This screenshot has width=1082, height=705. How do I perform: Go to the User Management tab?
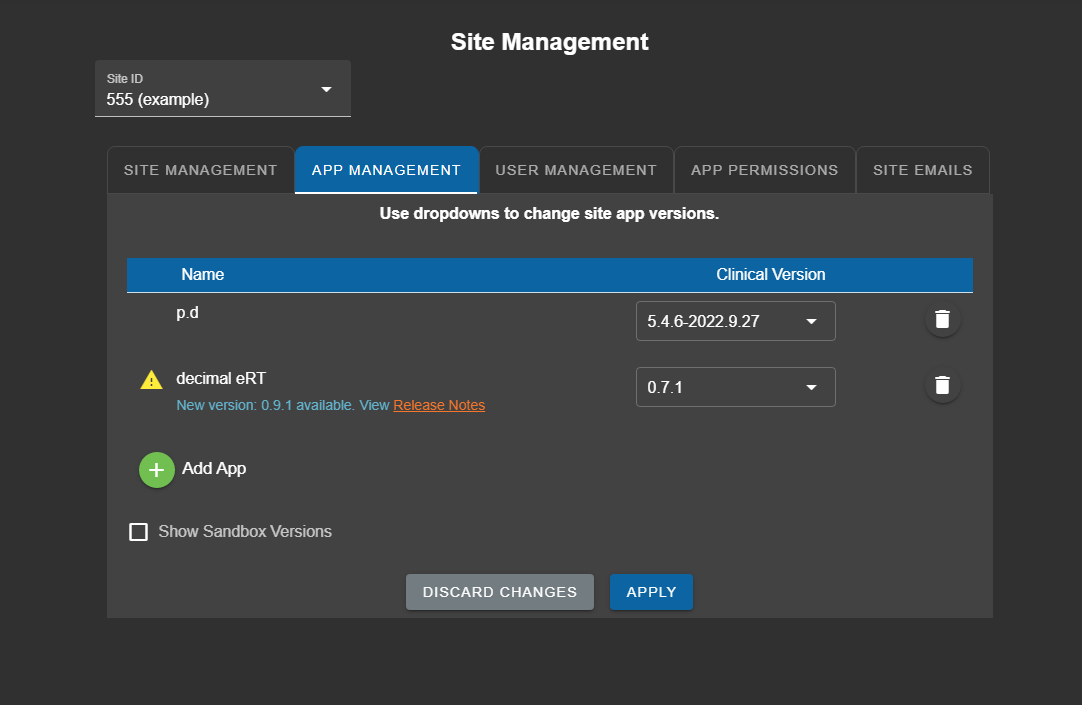(576, 170)
